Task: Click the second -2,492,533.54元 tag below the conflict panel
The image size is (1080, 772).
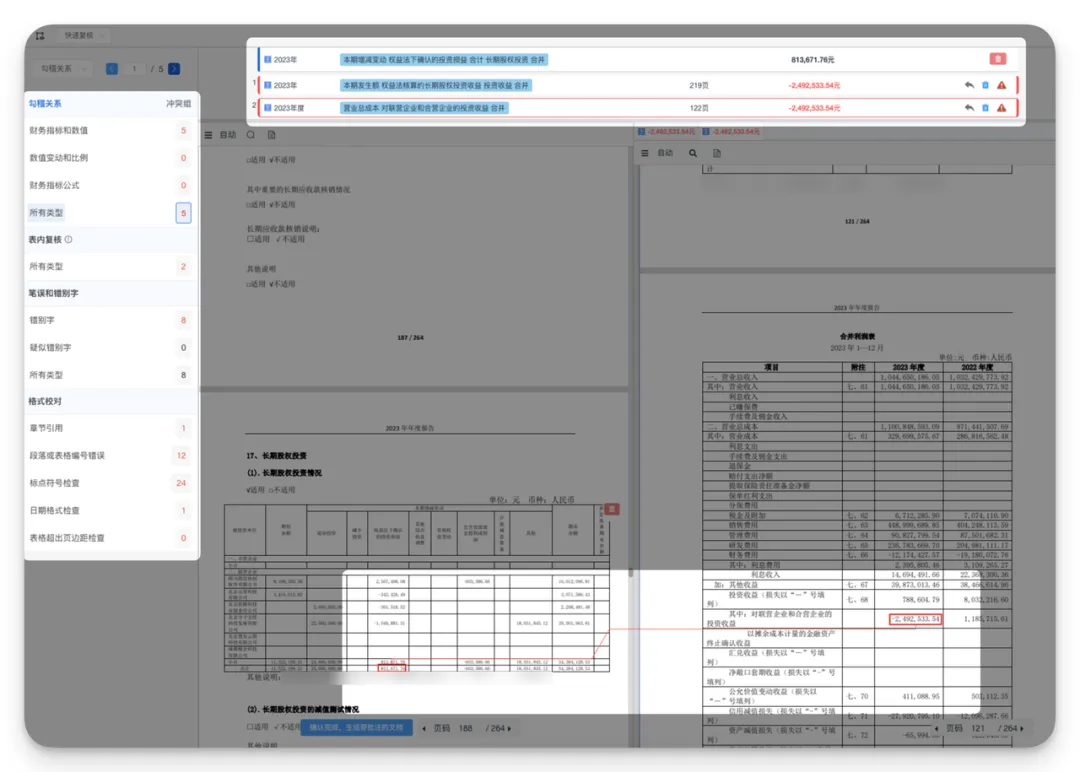Action: [731, 132]
